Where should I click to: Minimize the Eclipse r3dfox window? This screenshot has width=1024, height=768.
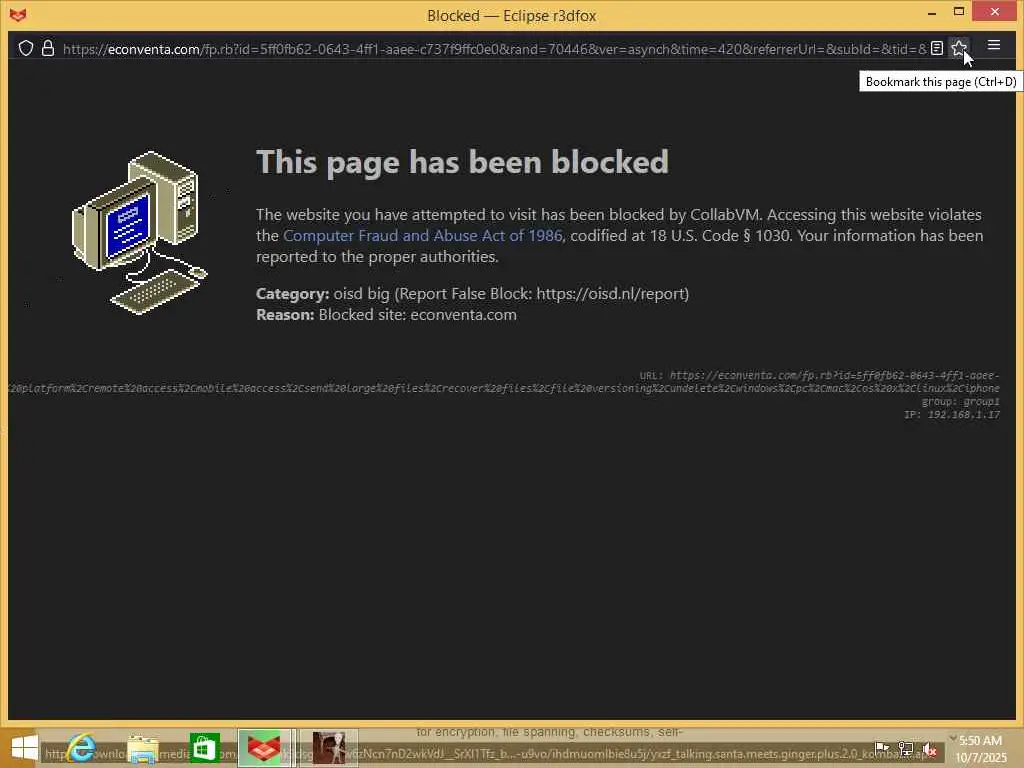(932, 12)
